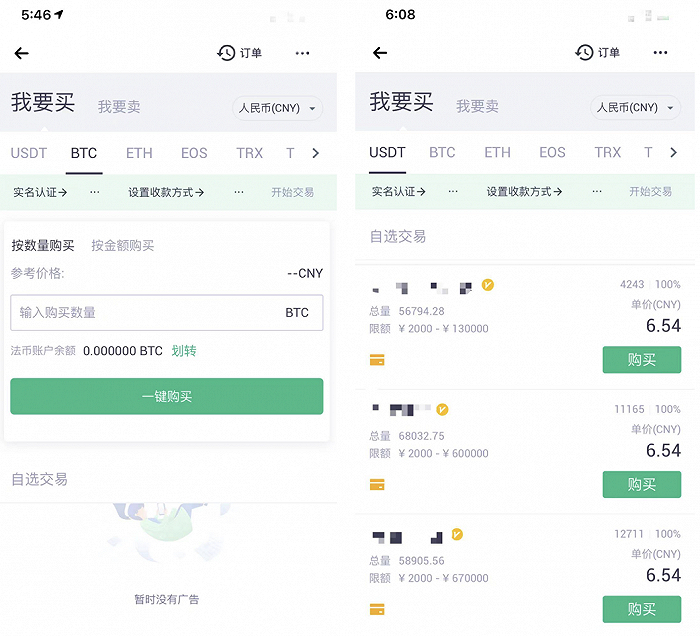Open the three-dot more menu on left screen

point(302,54)
